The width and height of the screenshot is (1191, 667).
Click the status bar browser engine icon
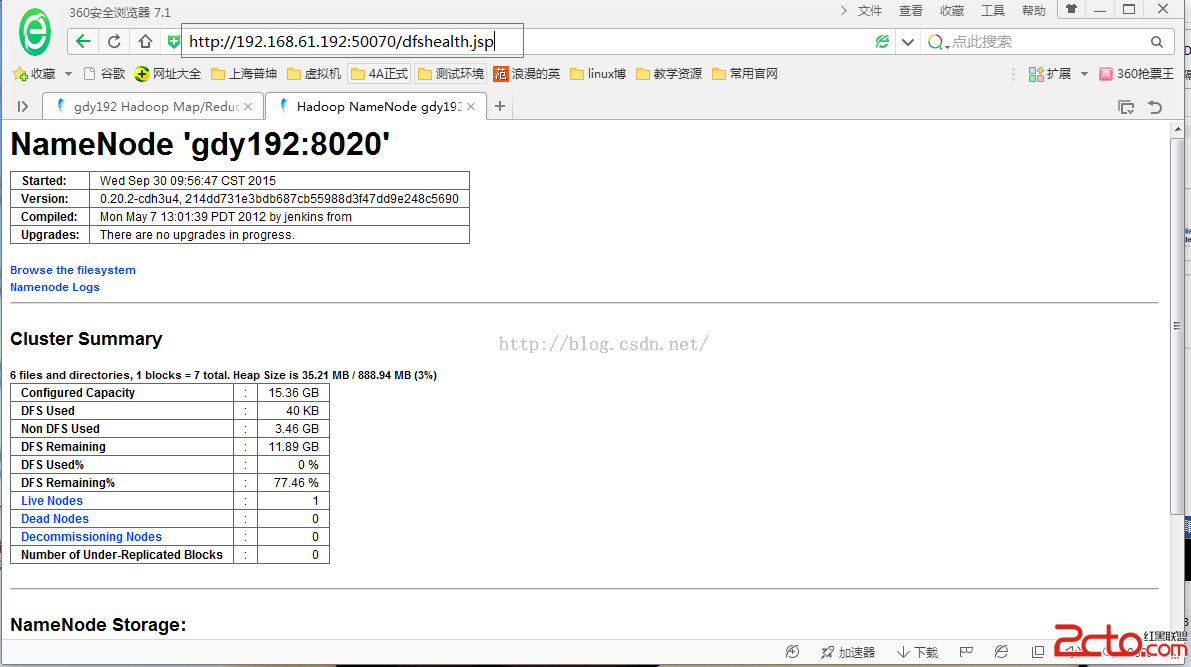tap(1001, 652)
